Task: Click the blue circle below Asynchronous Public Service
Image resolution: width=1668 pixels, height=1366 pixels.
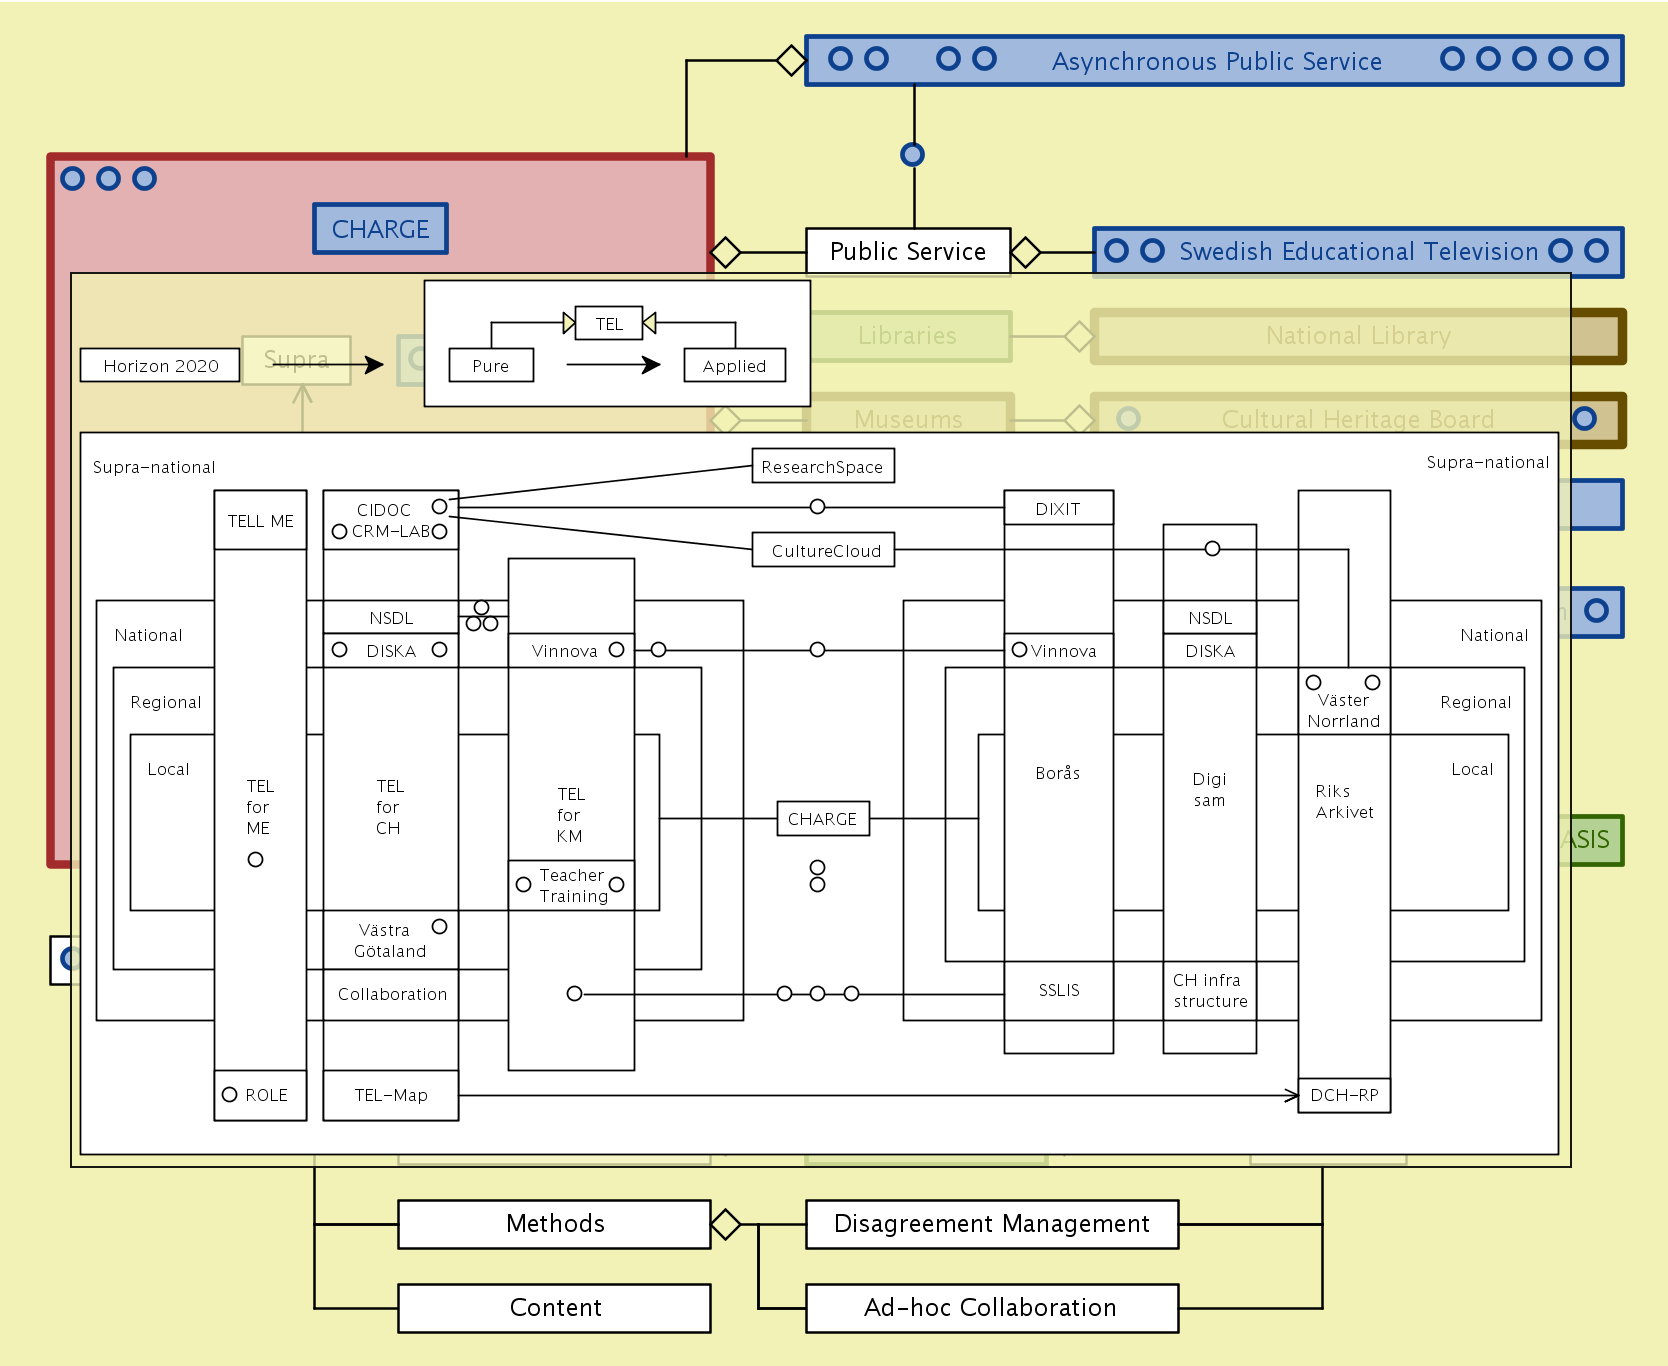Action: [912, 155]
